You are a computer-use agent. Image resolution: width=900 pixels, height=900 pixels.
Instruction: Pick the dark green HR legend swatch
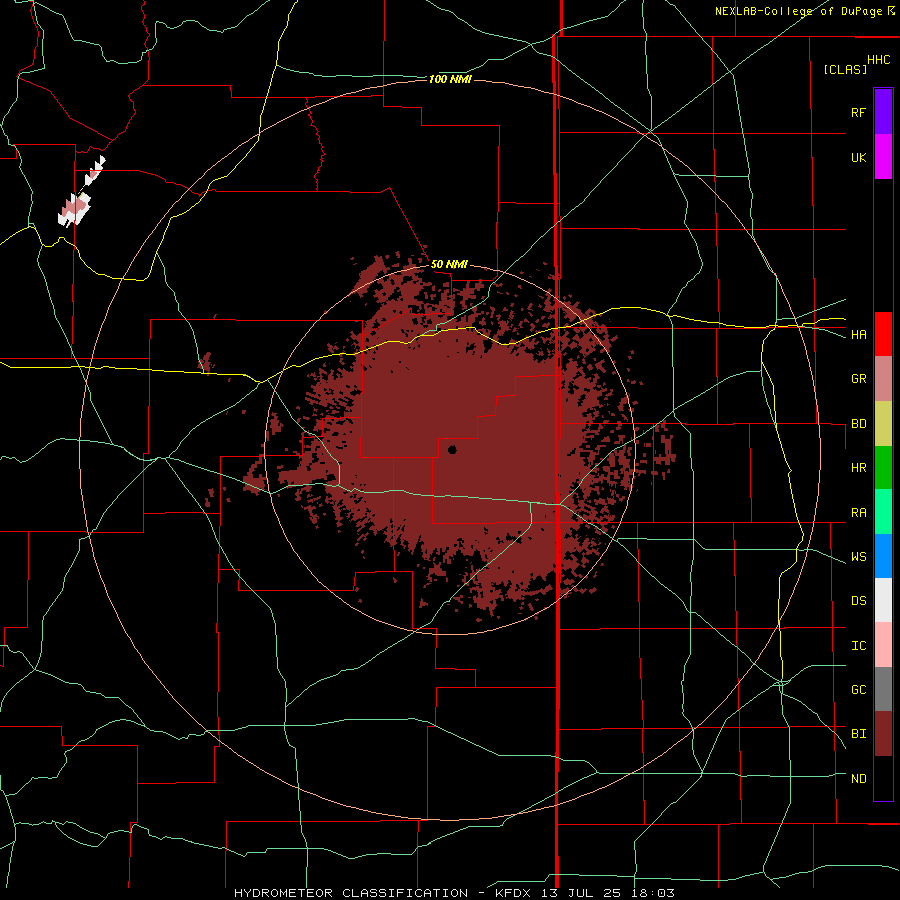click(x=883, y=468)
